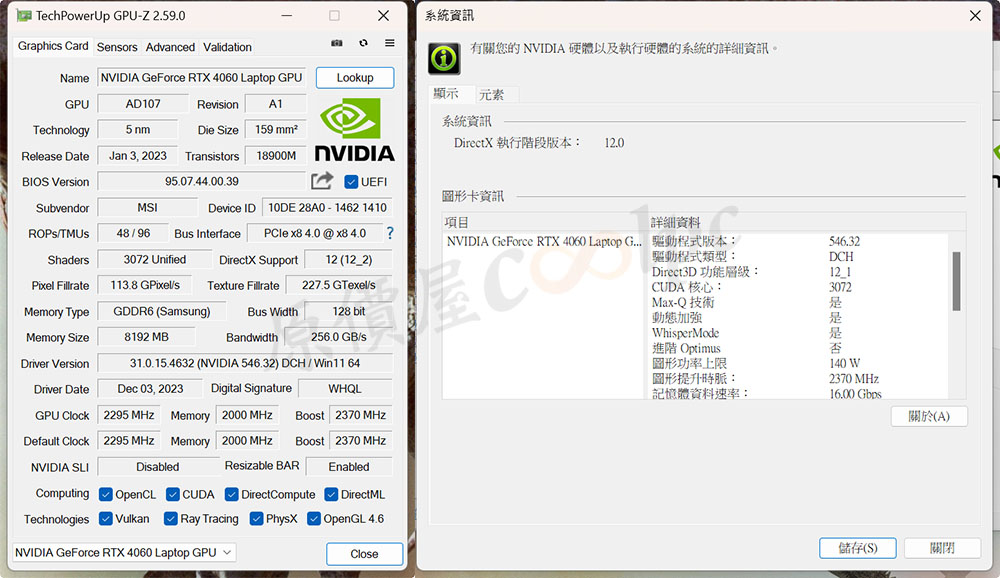This screenshot has width=1000, height=578.
Task: Click the 關於(A) button
Action: tap(929, 417)
